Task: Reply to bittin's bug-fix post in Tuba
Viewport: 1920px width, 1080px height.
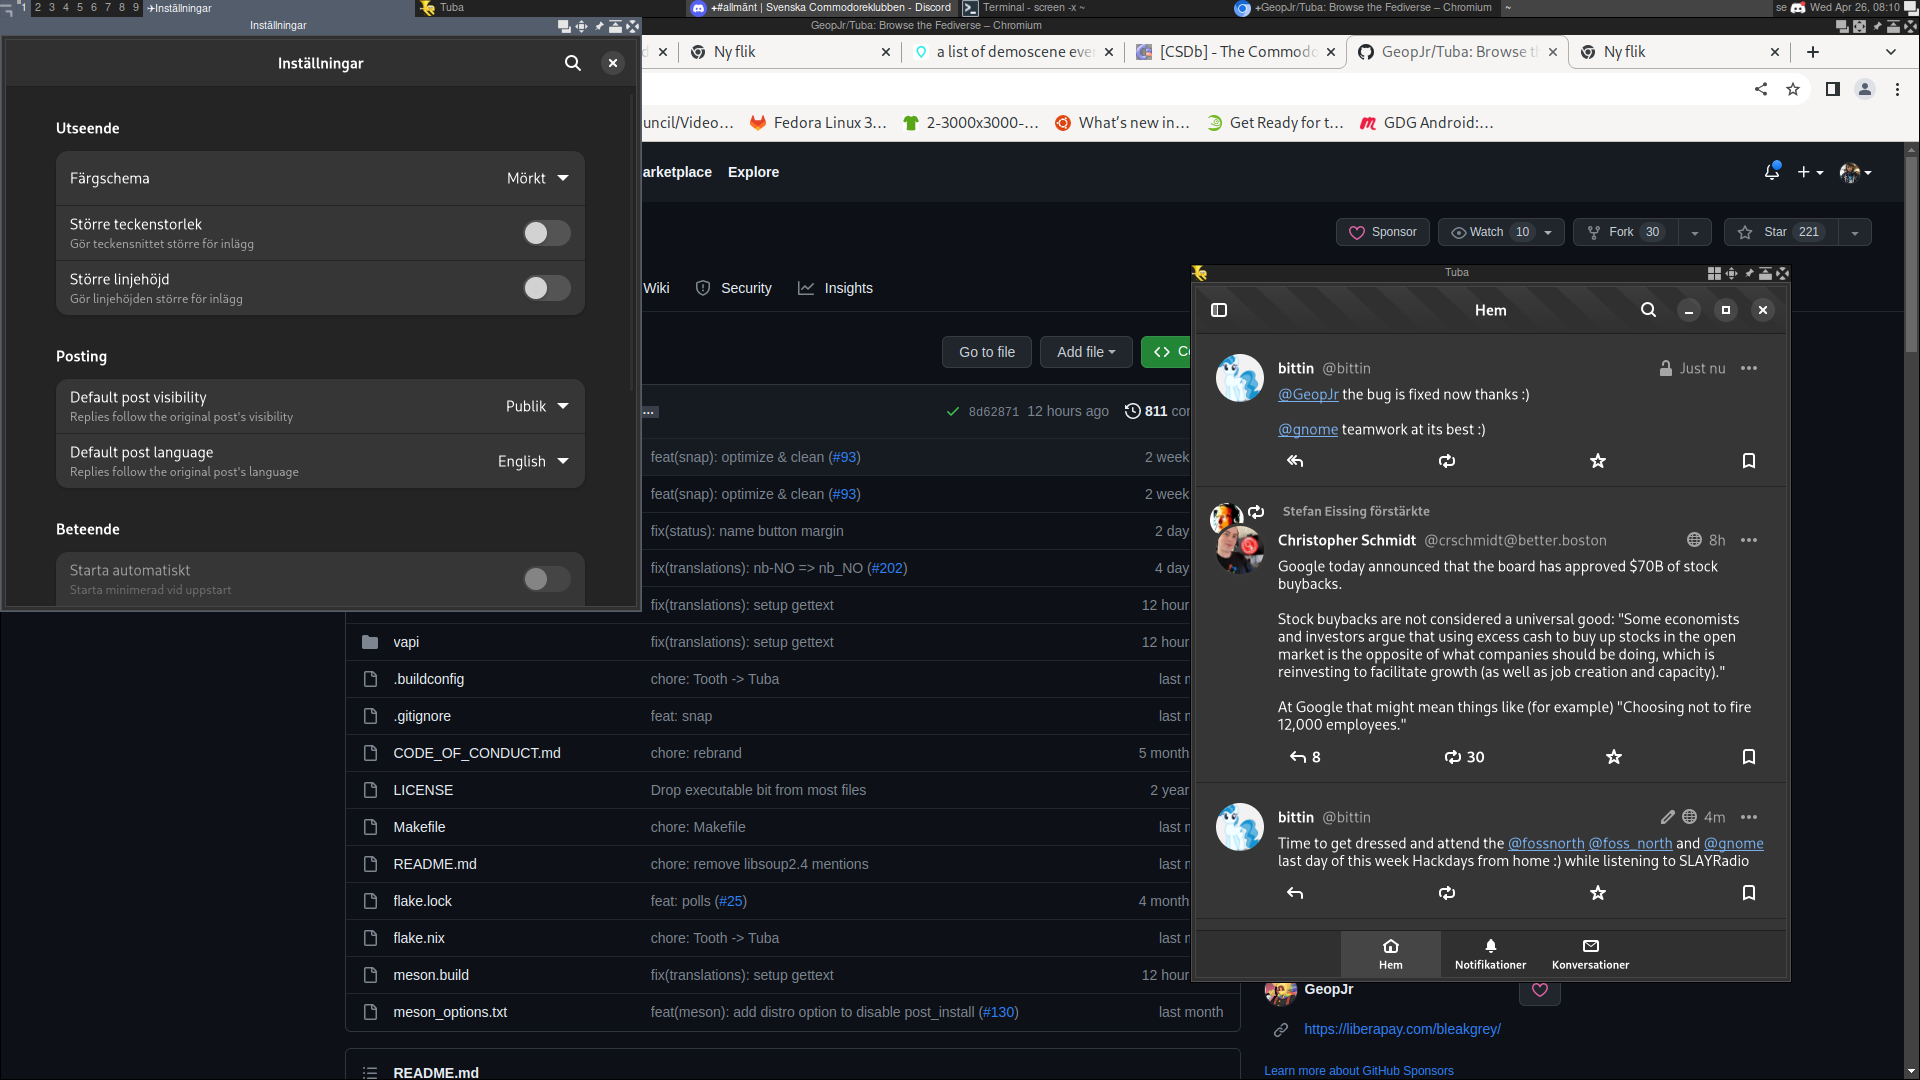Action: (x=1294, y=461)
